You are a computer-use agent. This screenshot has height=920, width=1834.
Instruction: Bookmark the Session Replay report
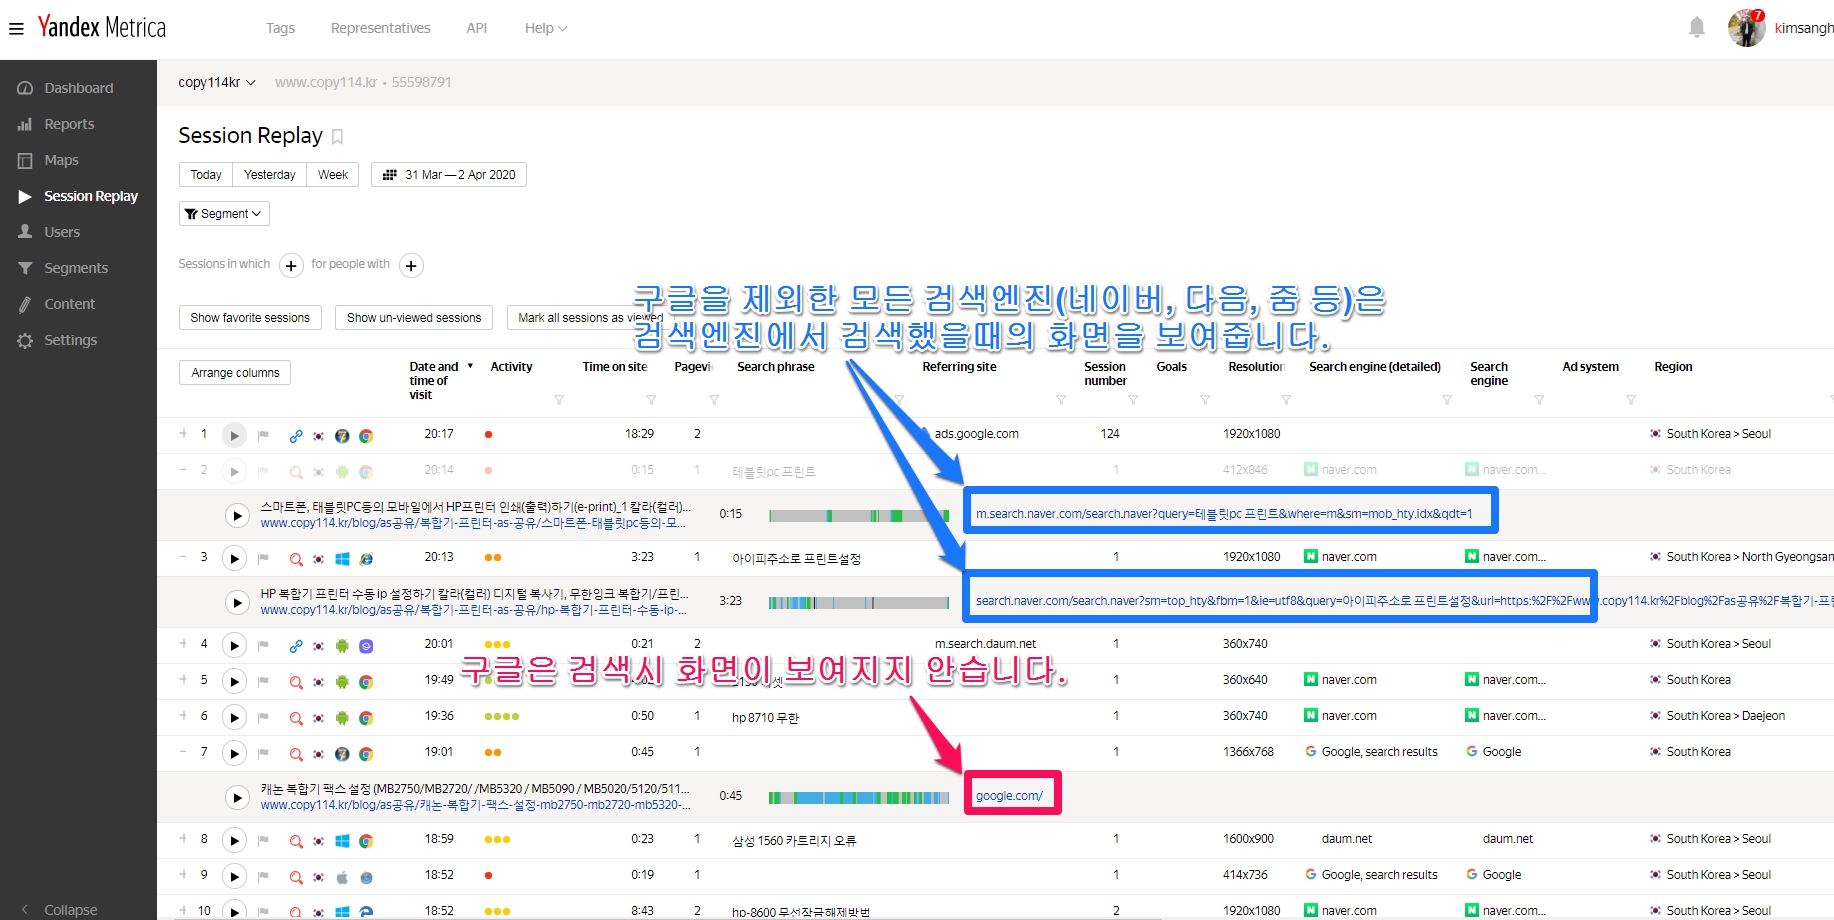pos(338,137)
